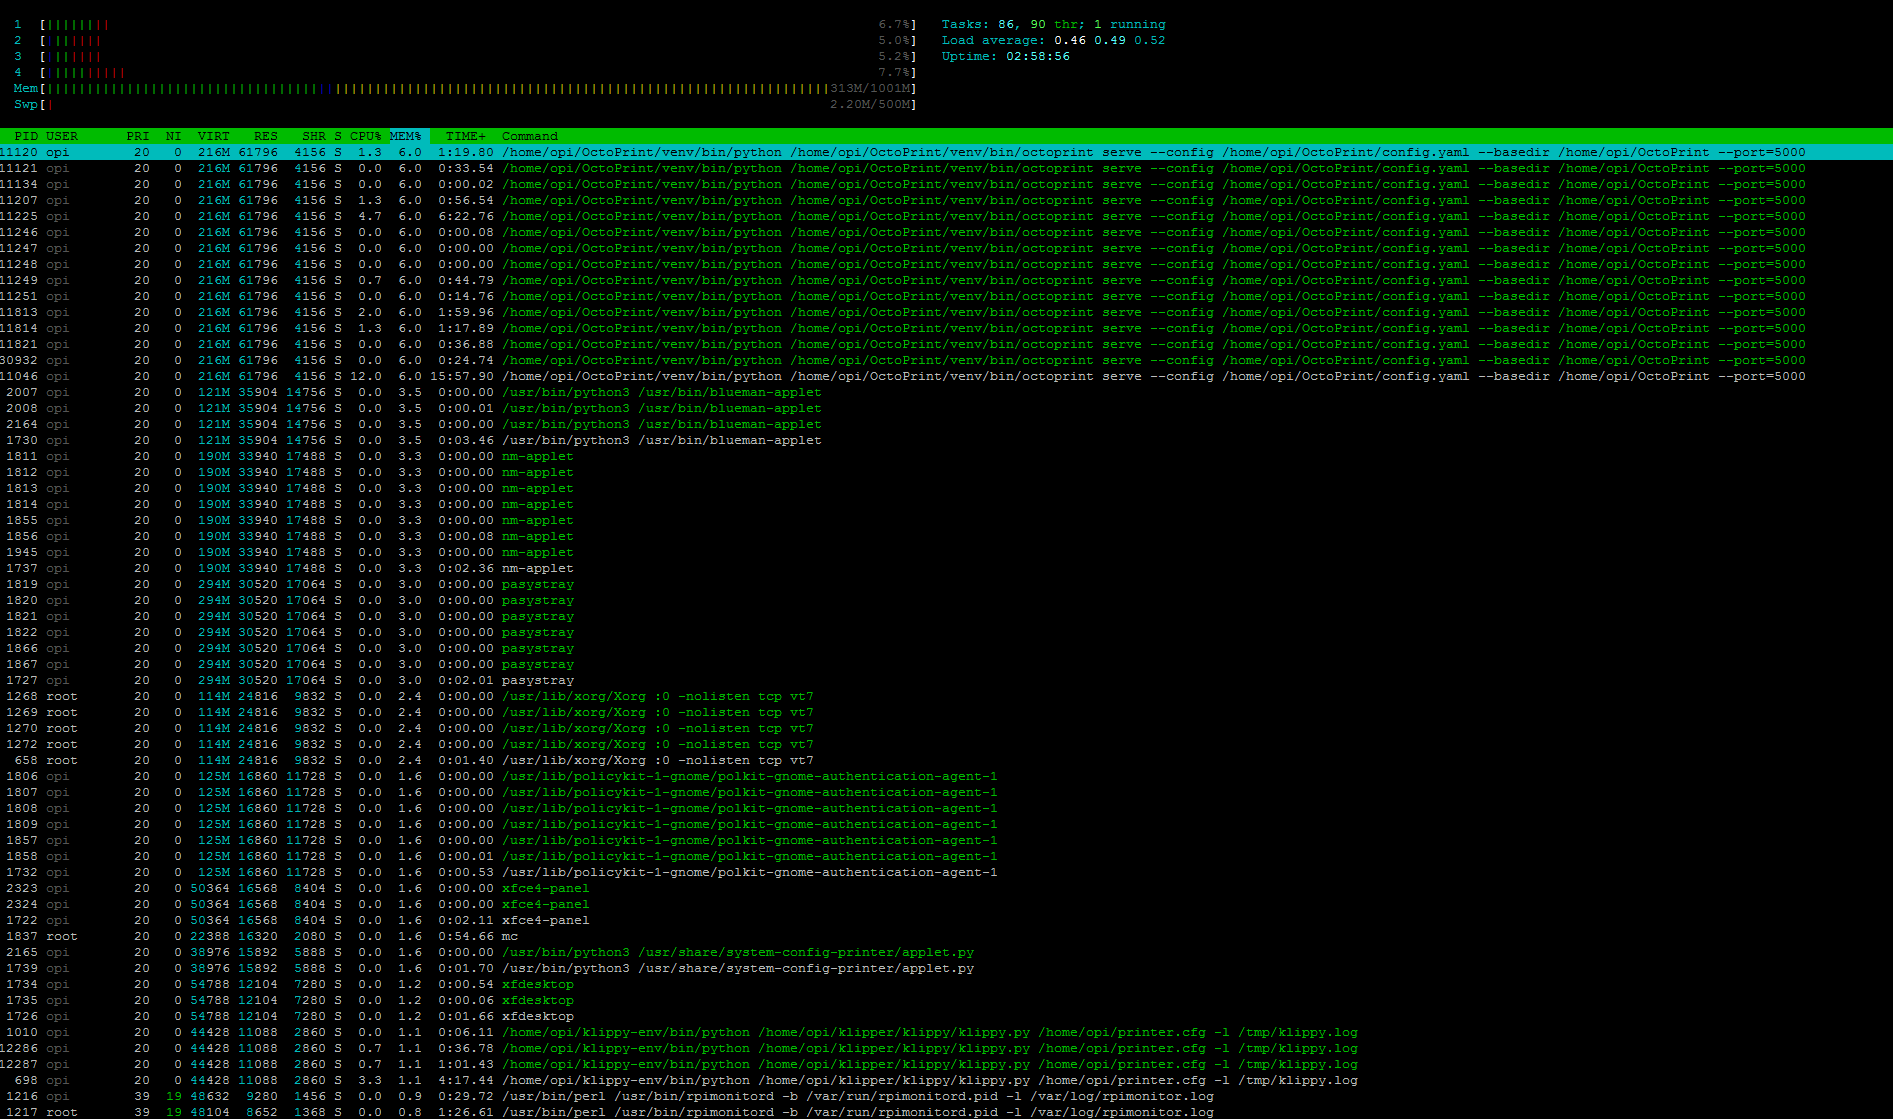Image resolution: width=1893 pixels, height=1119 pixels.
Task: Sort processes by the PID column header
Action: pyautogui.click(x=26, y=136)
